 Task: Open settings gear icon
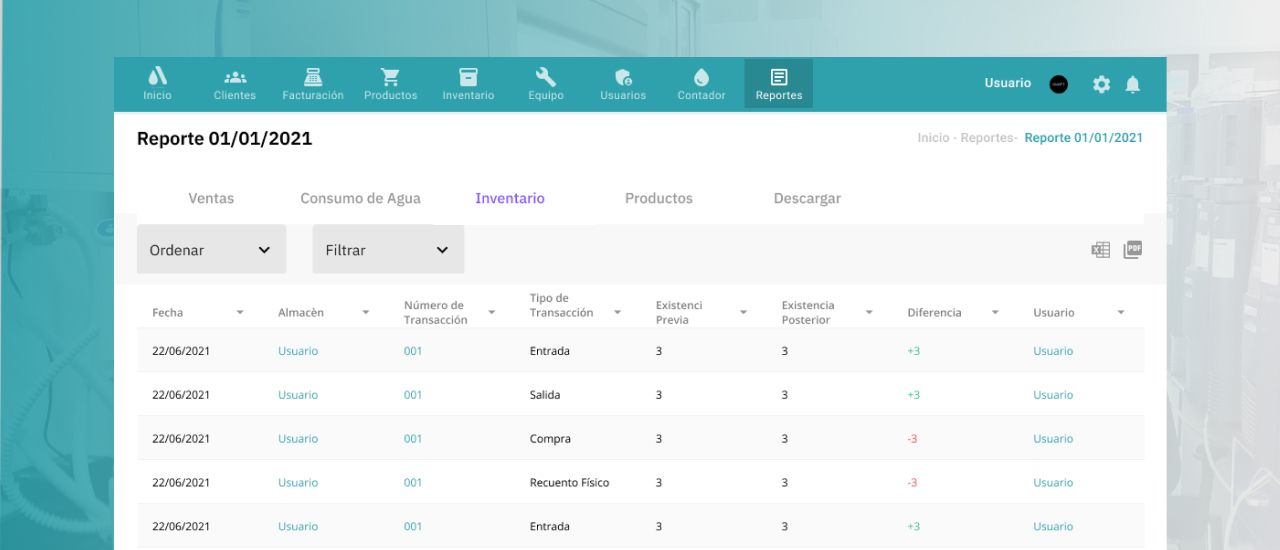1101,85
